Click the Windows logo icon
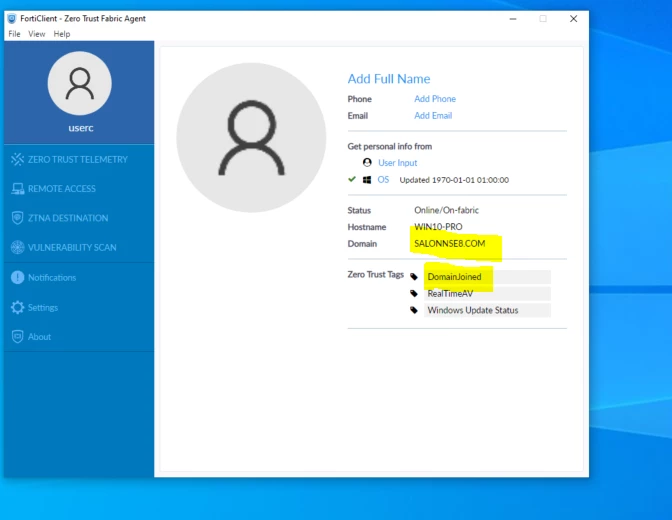Screen dimensions: 672x520 (367, 180)
